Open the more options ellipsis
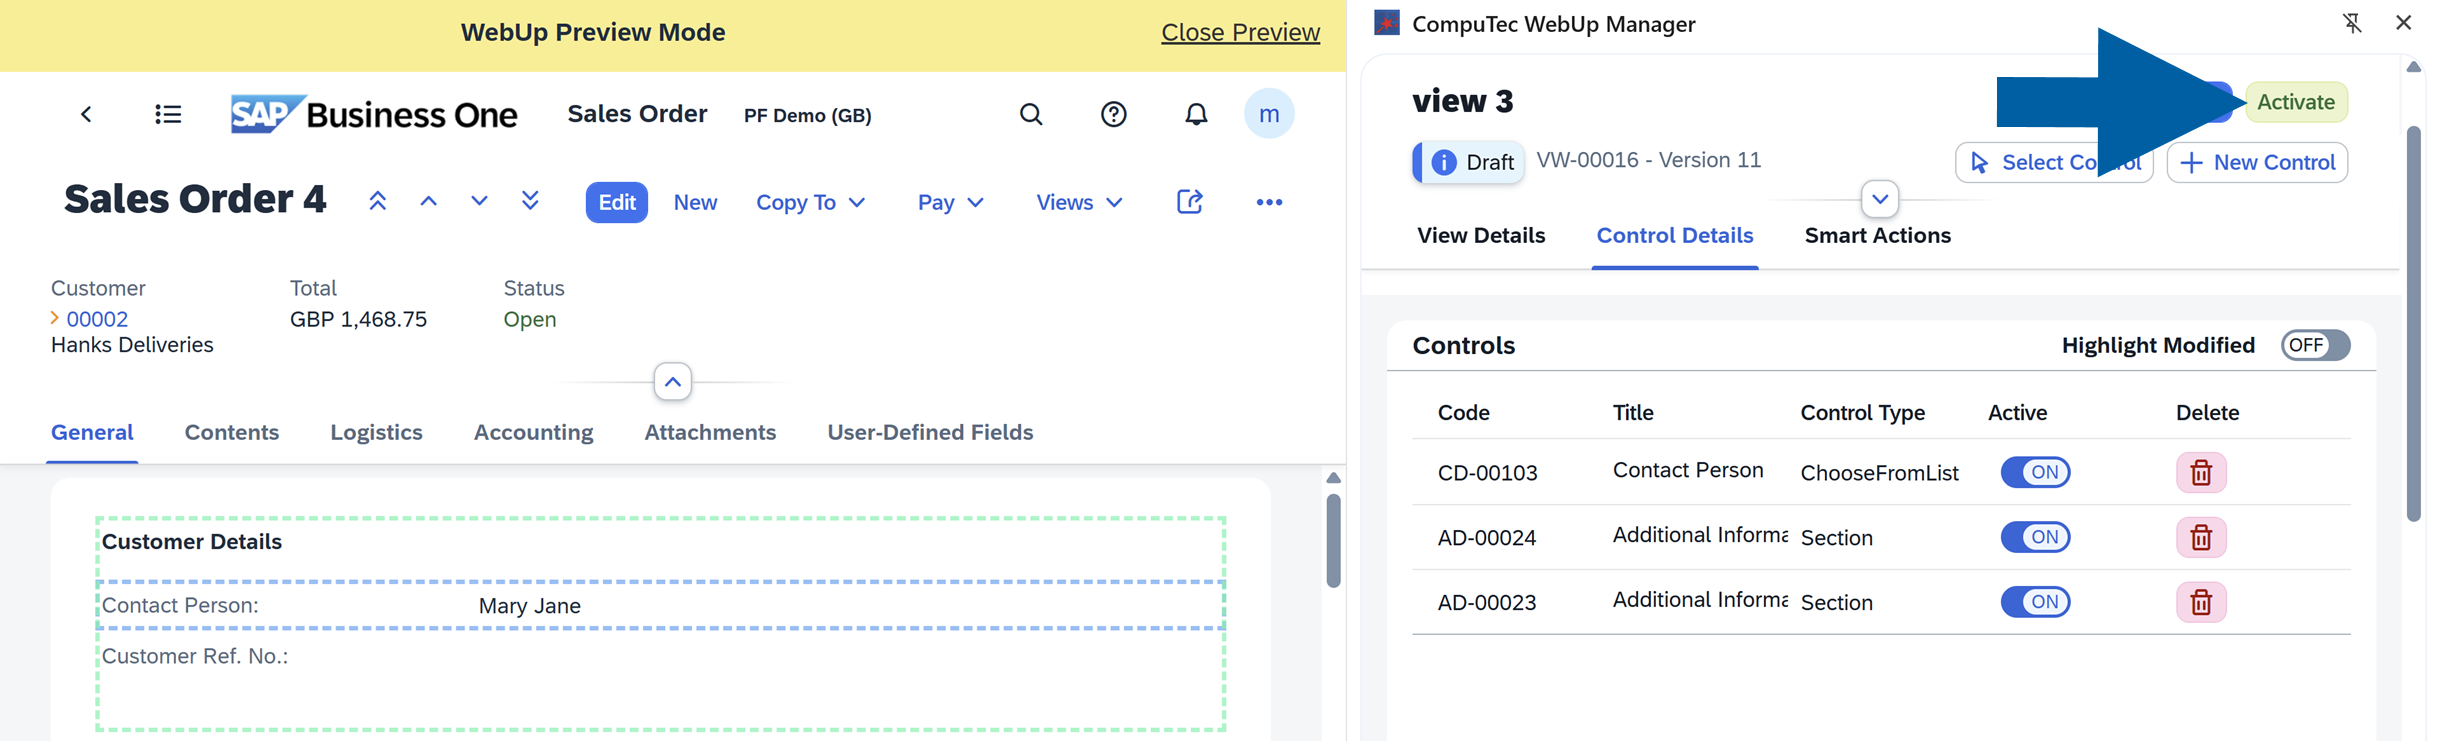Screen dimensions: 2440x741 coord(1269,202)
